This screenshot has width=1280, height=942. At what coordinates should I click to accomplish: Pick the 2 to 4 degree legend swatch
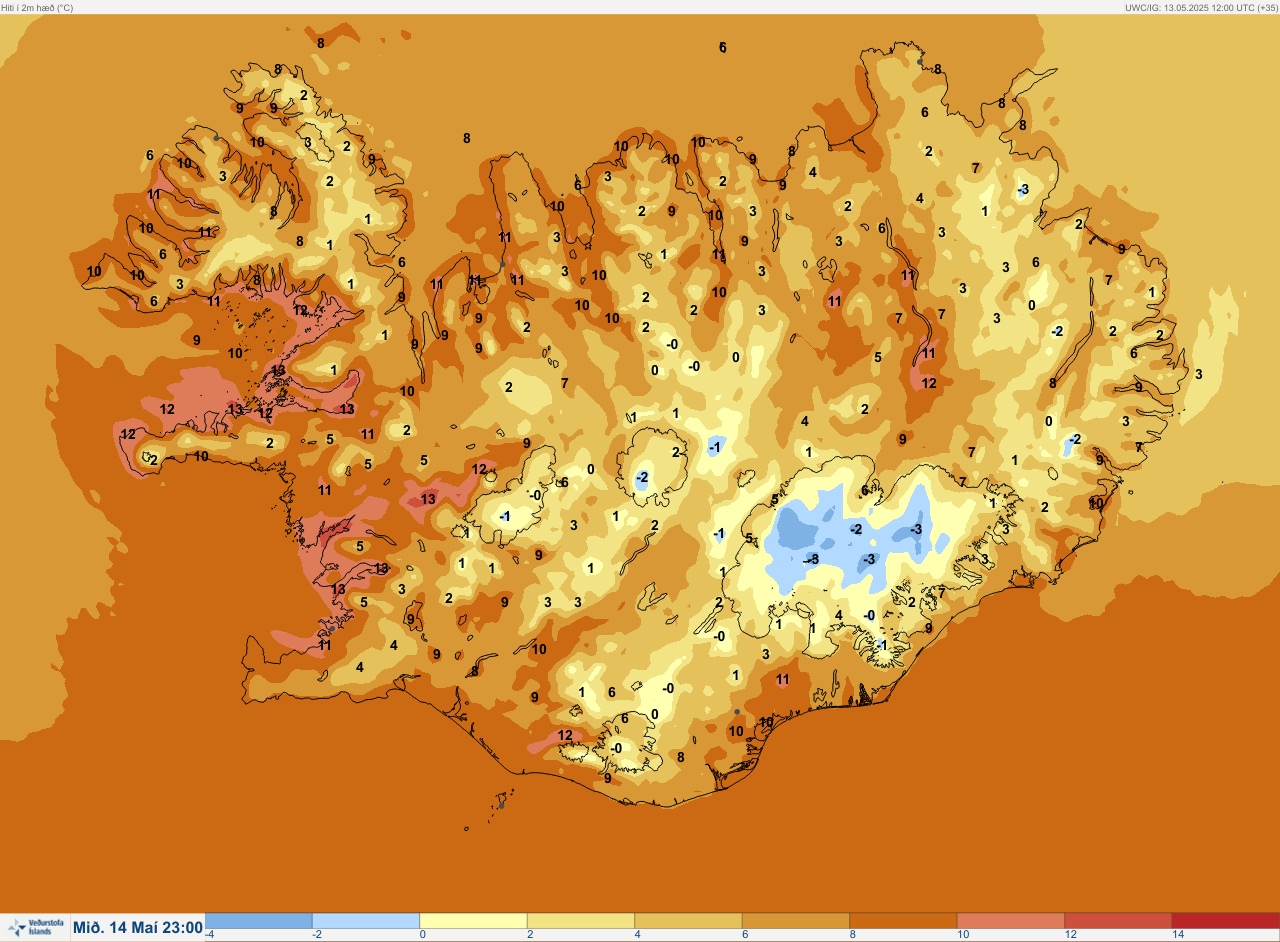point(581,921)
